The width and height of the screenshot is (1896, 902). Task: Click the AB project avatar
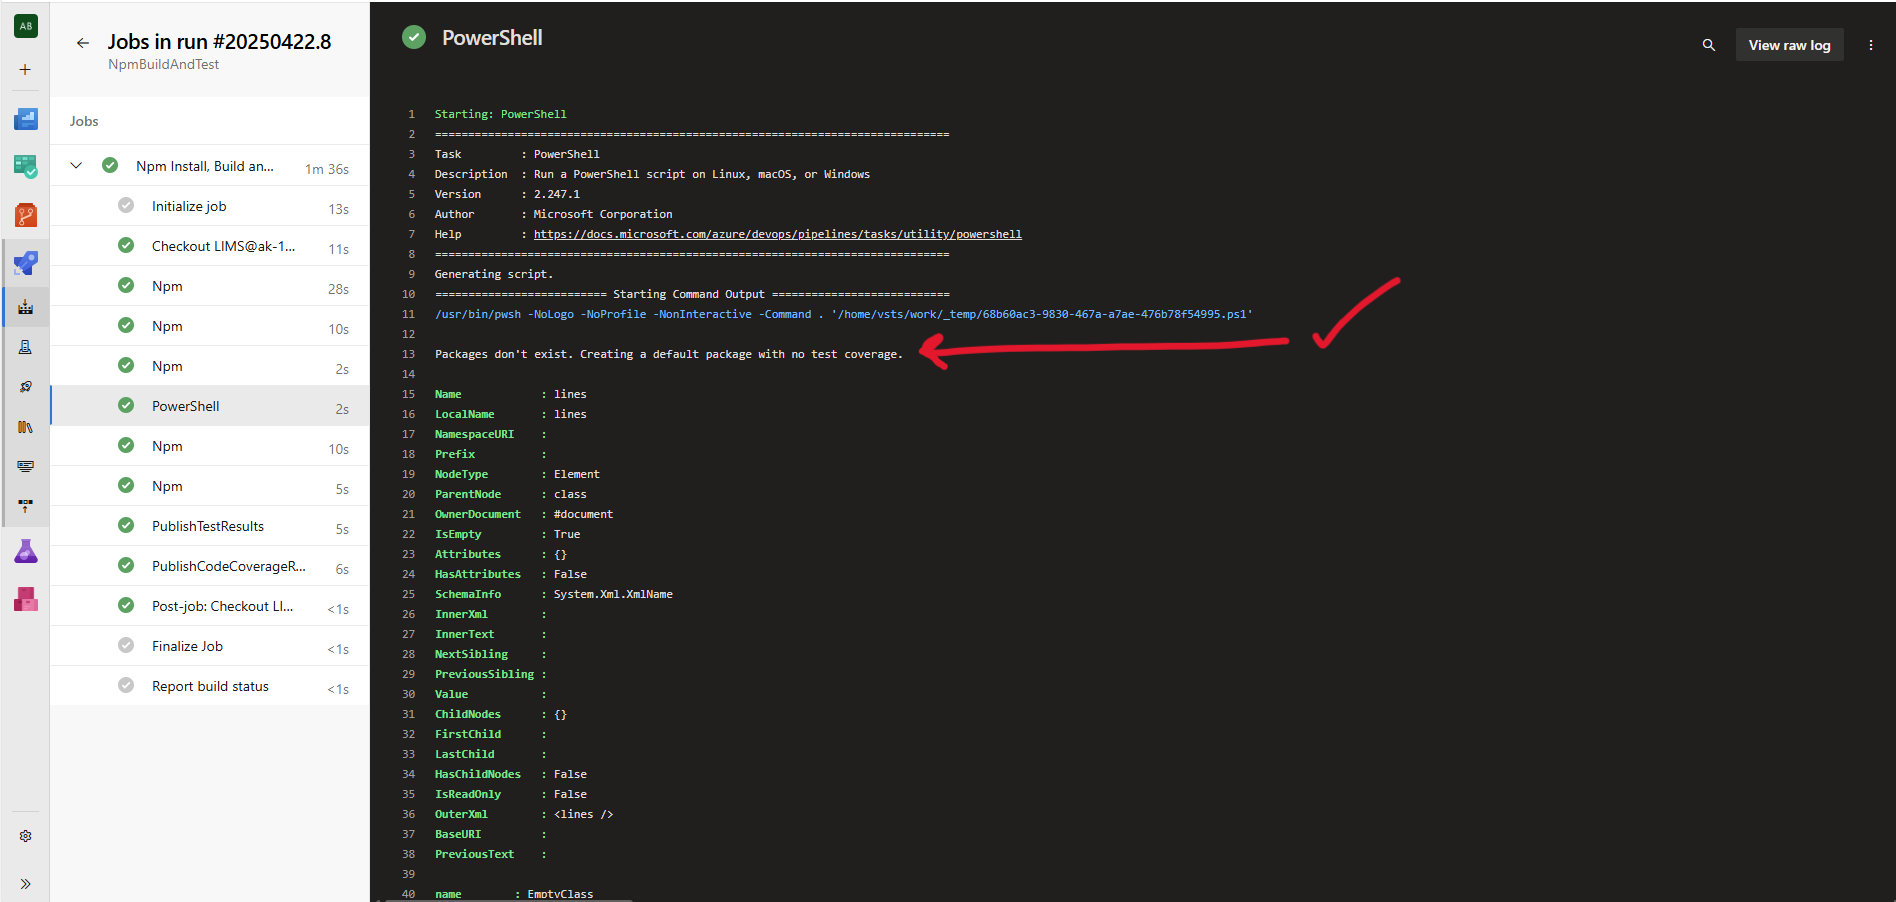(25, 25)
